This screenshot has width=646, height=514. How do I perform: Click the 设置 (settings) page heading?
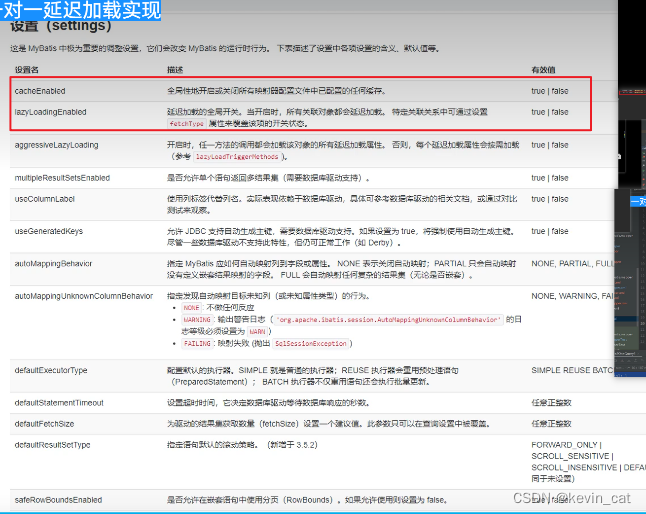point(61,26)
